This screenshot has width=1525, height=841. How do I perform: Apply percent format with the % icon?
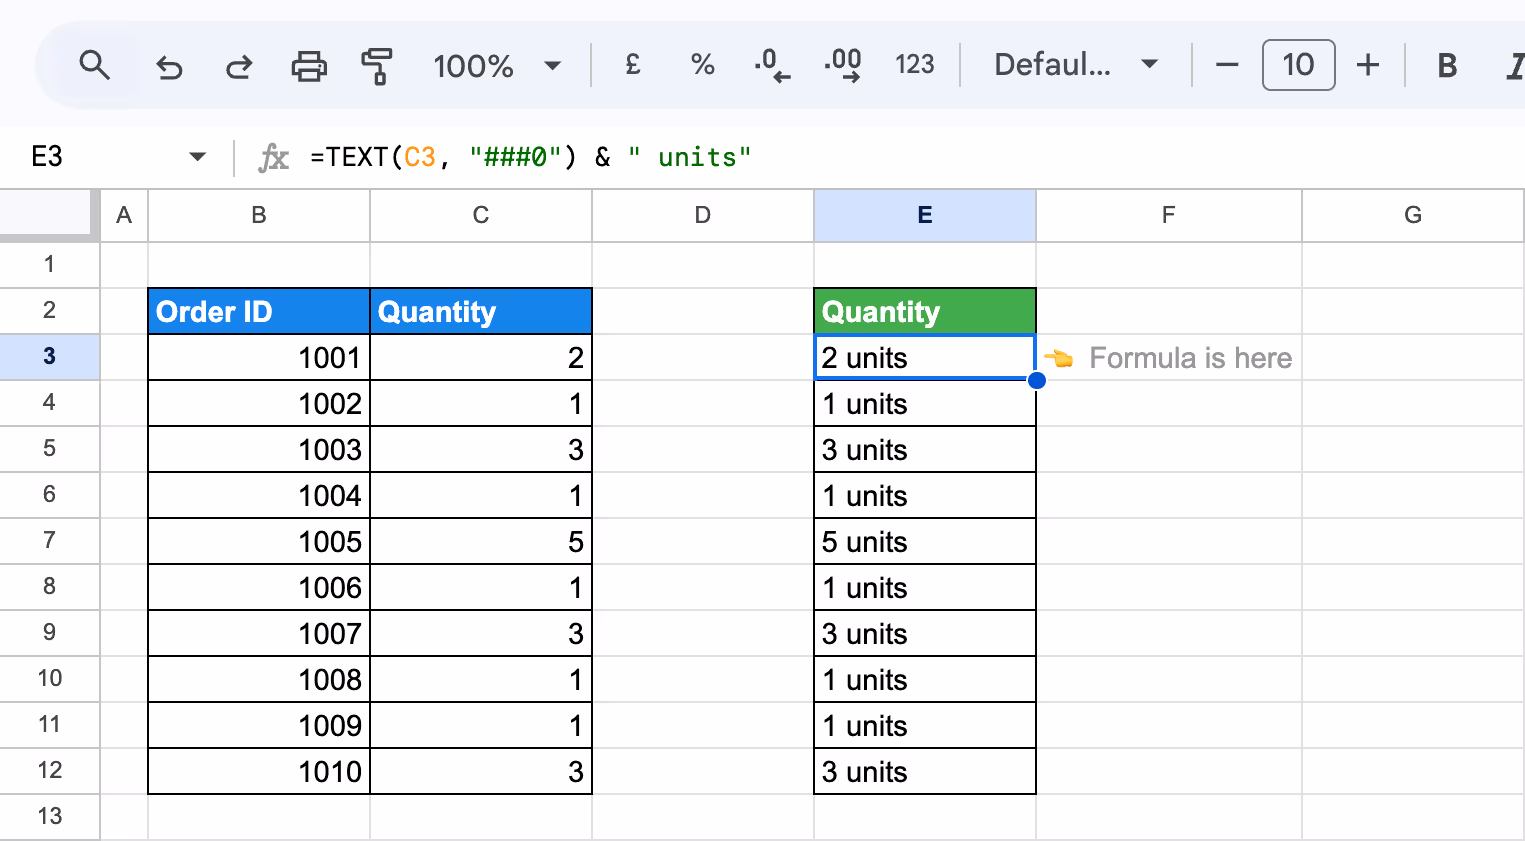(703, 65)
